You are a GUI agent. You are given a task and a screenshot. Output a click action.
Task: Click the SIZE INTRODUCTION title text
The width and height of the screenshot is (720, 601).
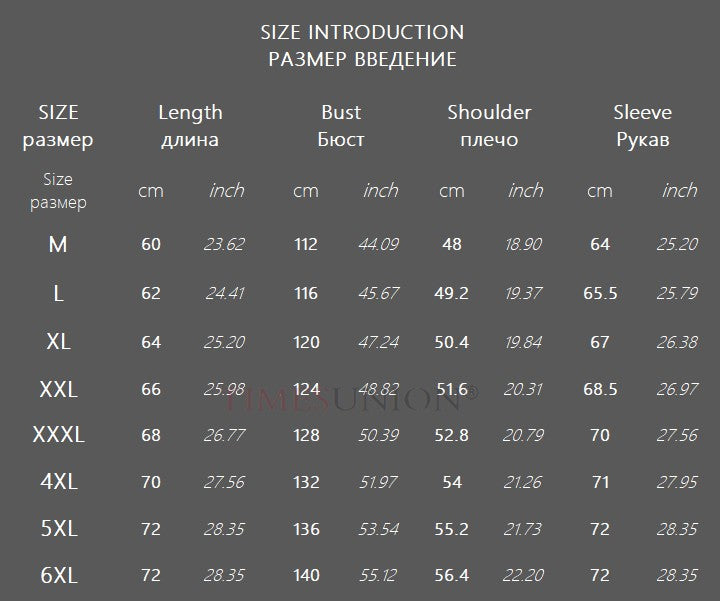362,32
